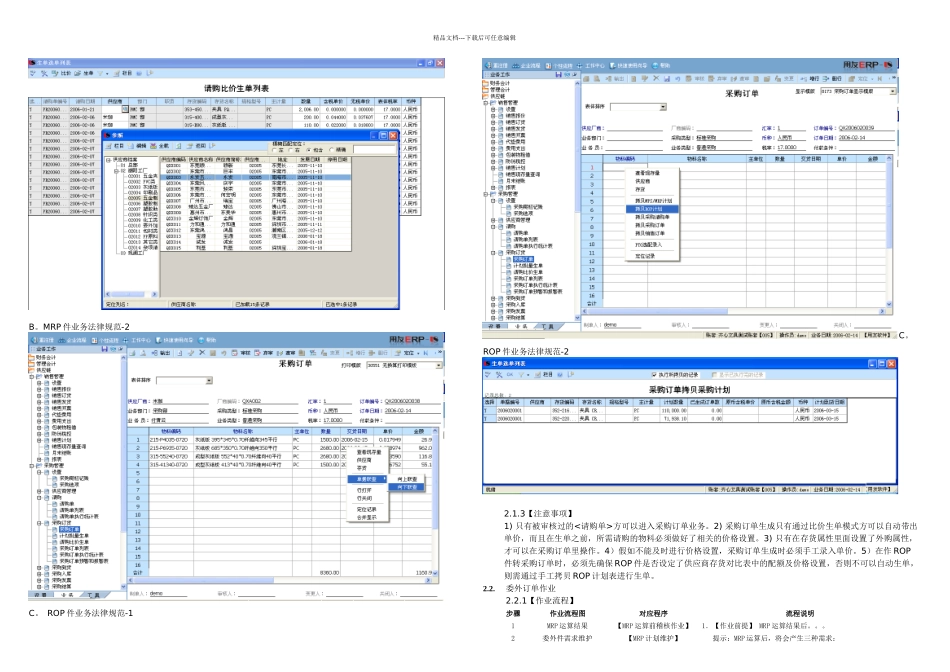Open 打印模版 dropdown in filled 采购订单 window
950x672 pixels.
(x=439, y=365)
